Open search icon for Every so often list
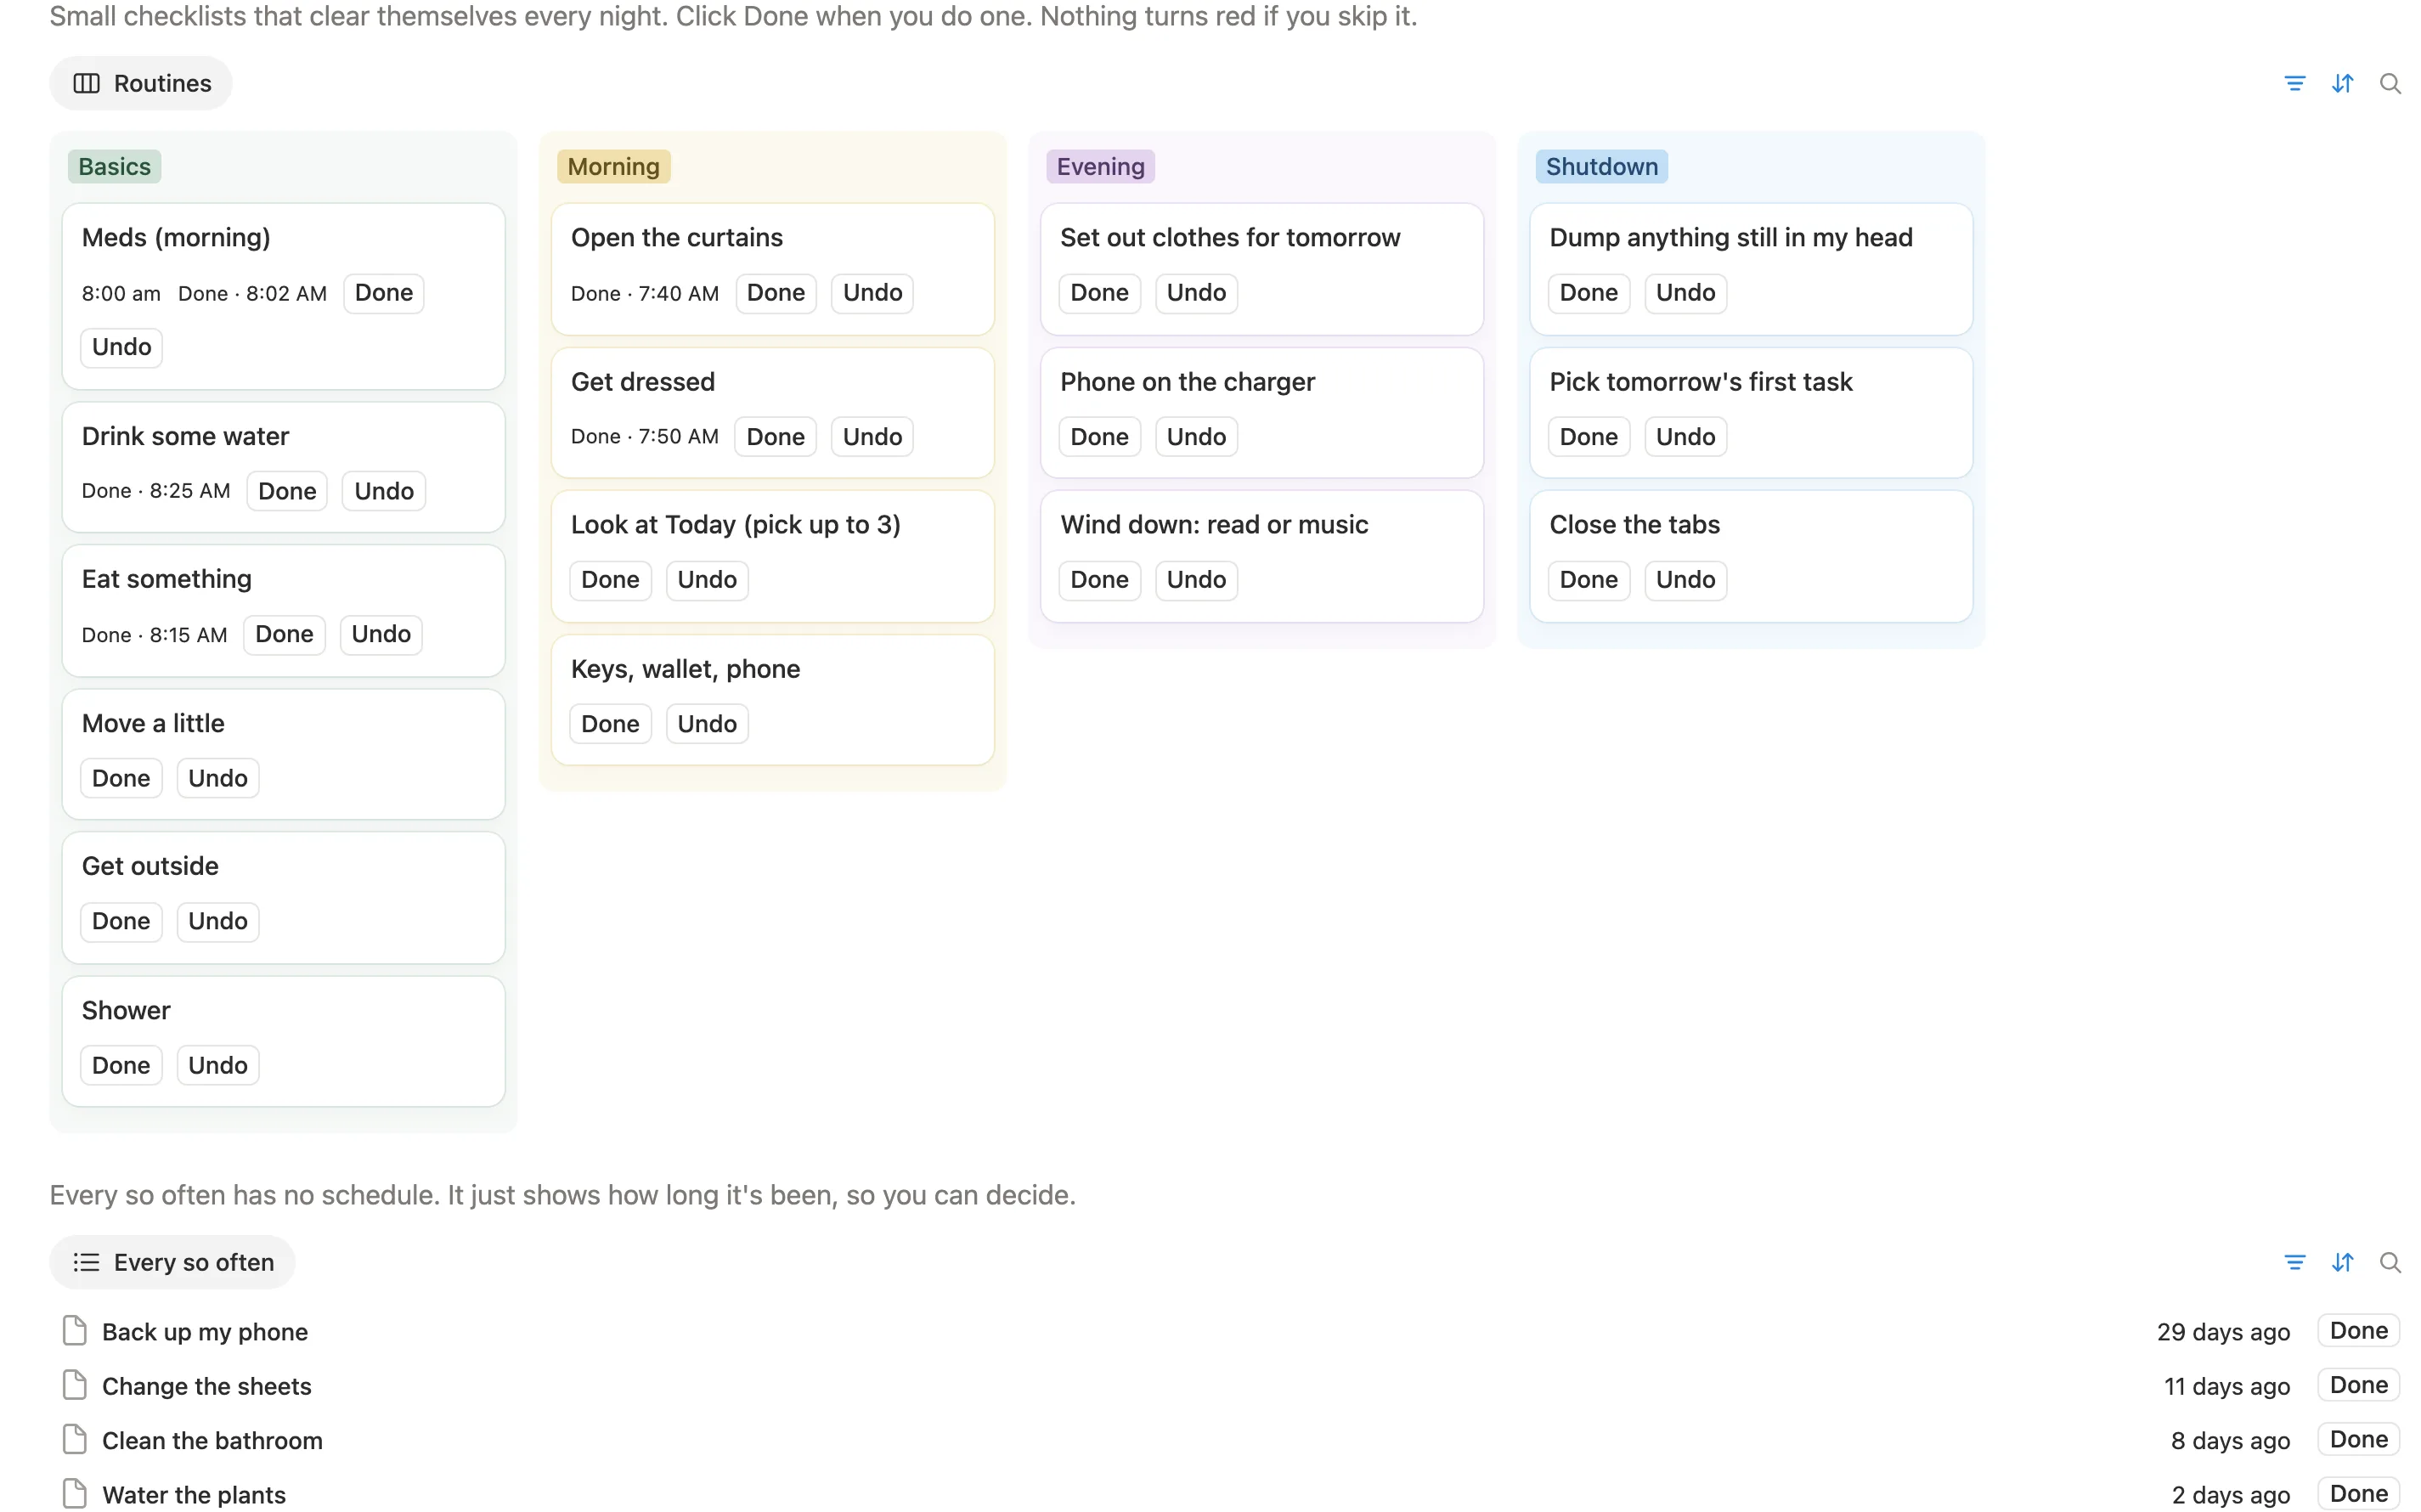 [2389, 1262]
